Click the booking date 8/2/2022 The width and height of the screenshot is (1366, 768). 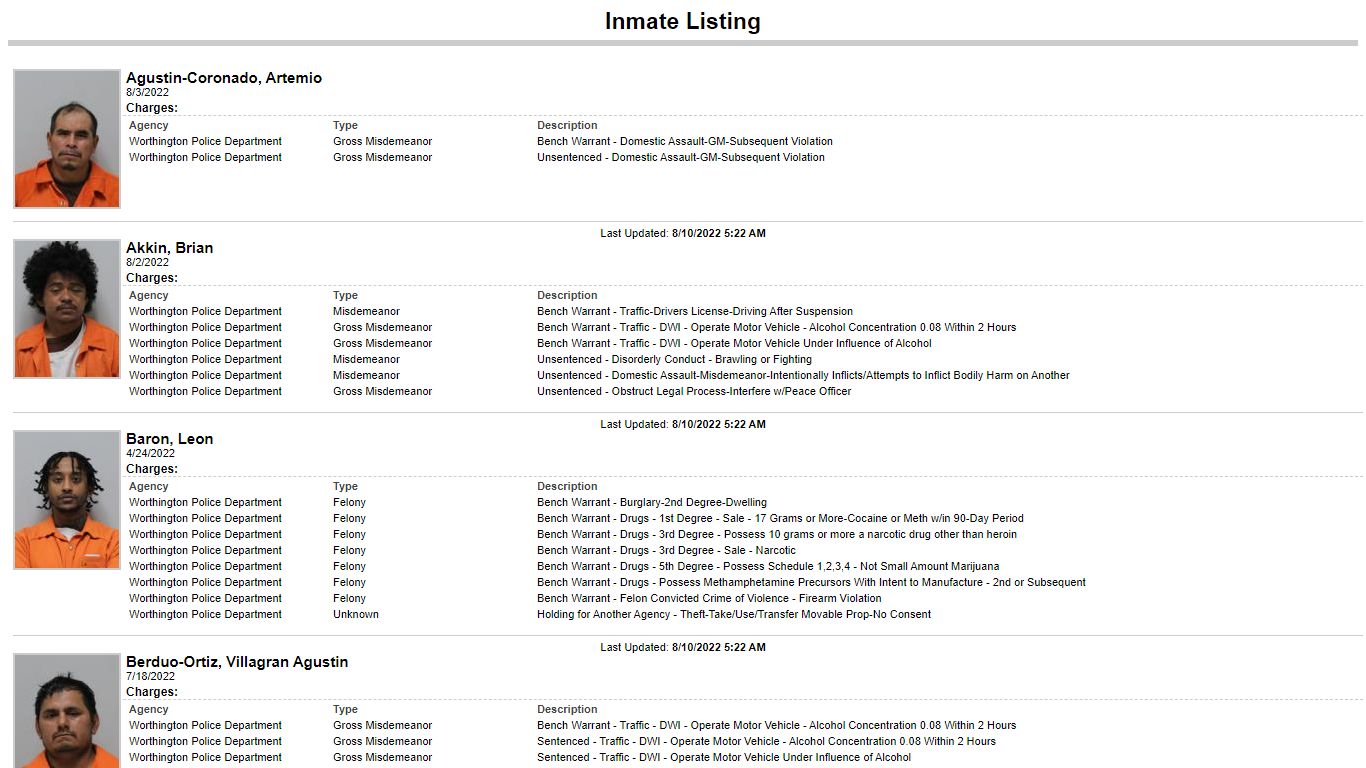147,262
